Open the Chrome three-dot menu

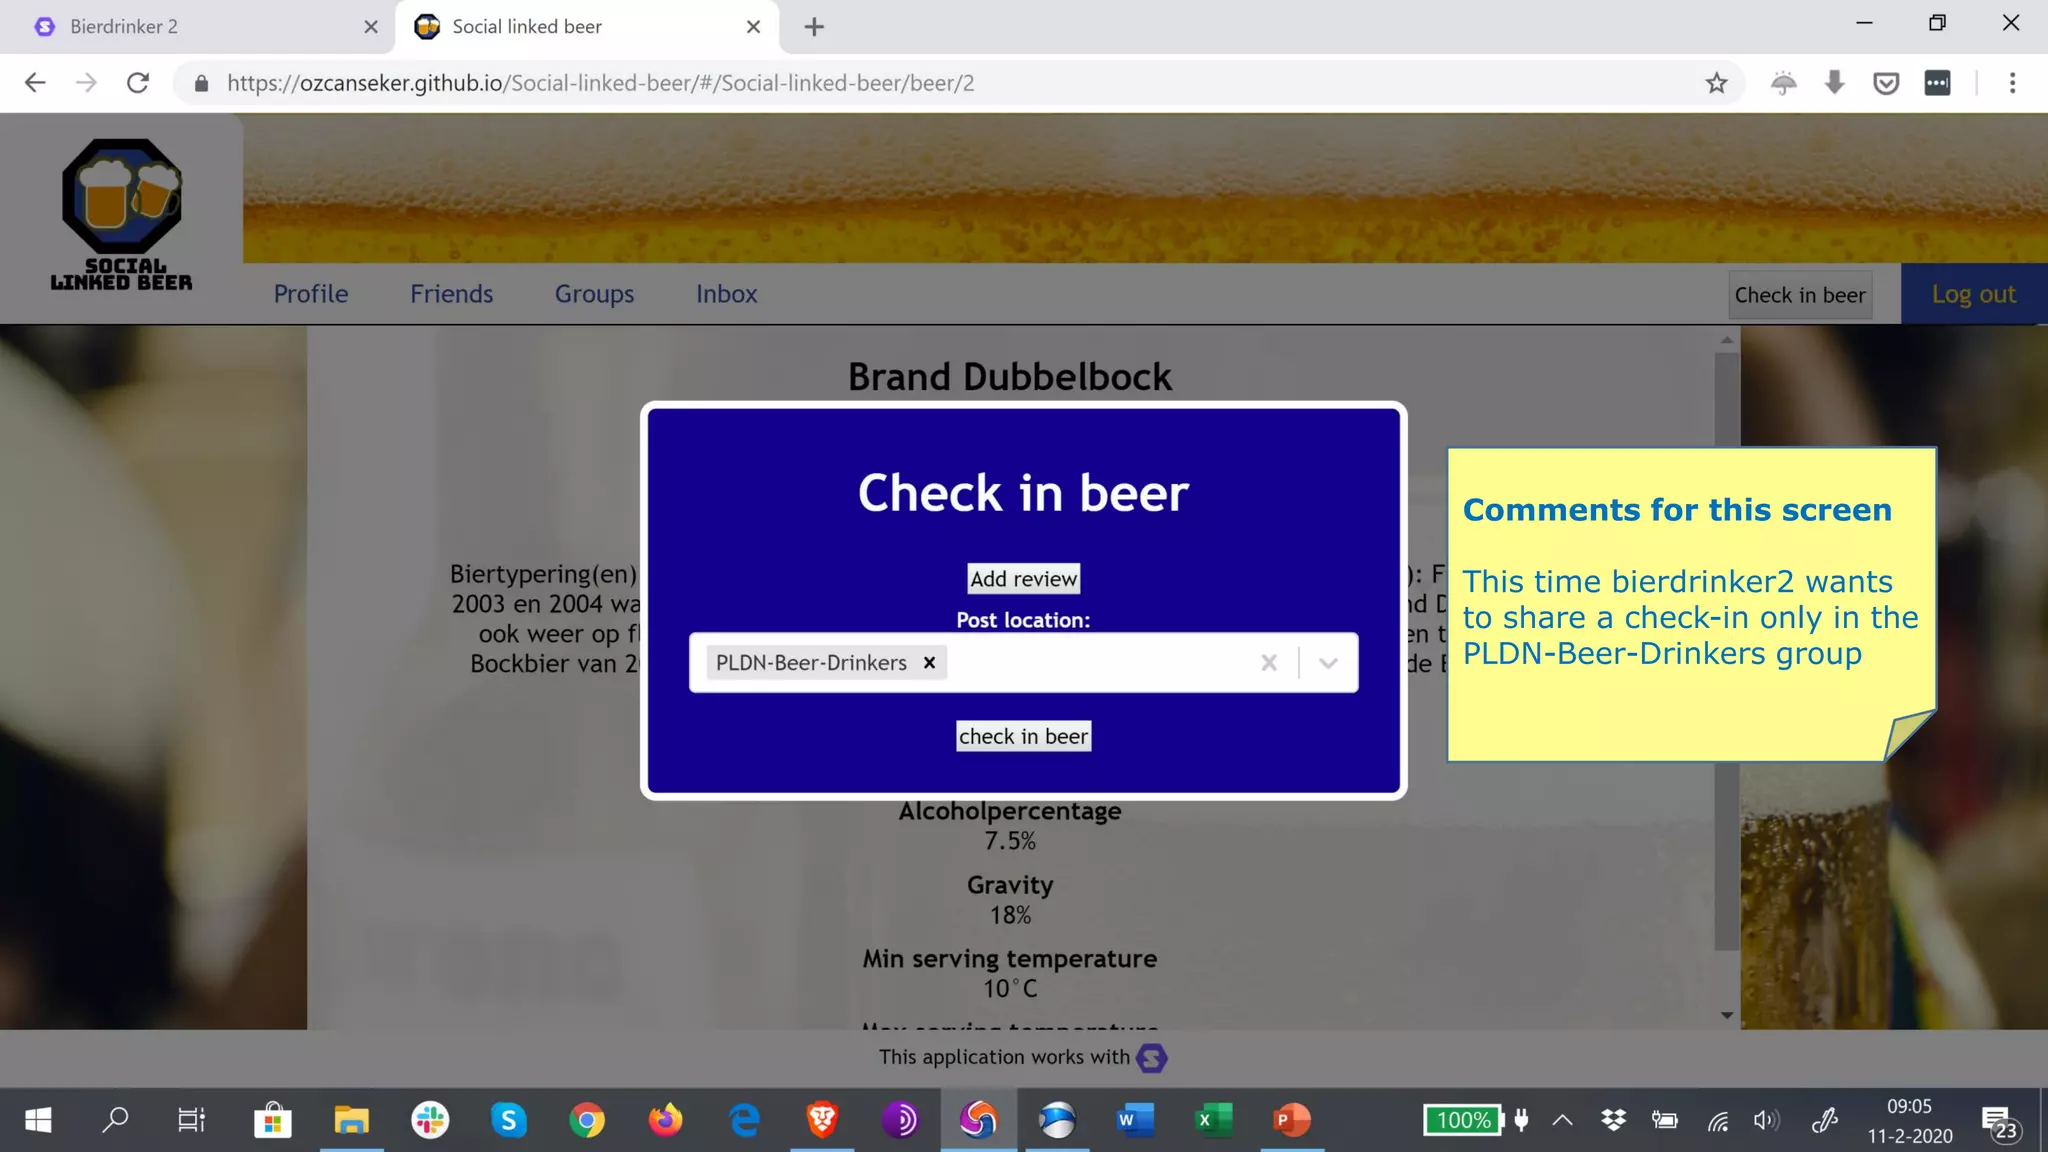[x=2012, y=83]
